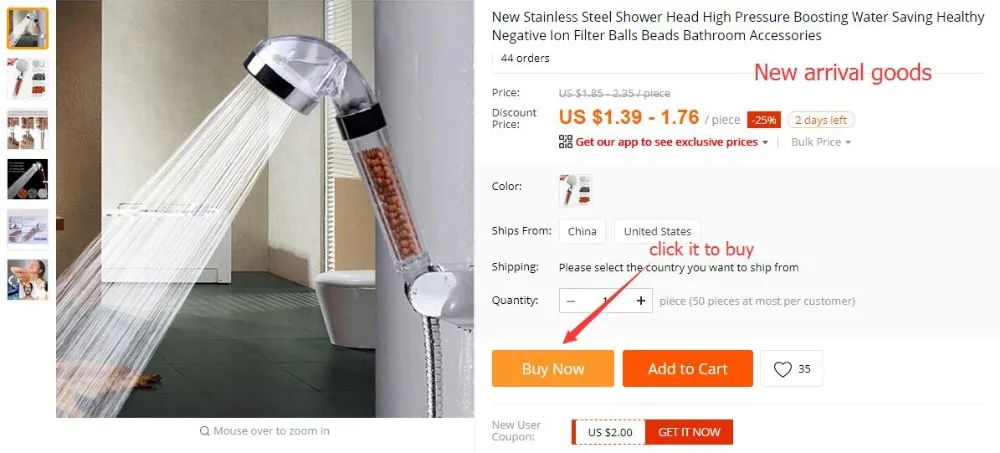Select the thumbnail showing people showering

pyautogui.click(x=27, y=279)
